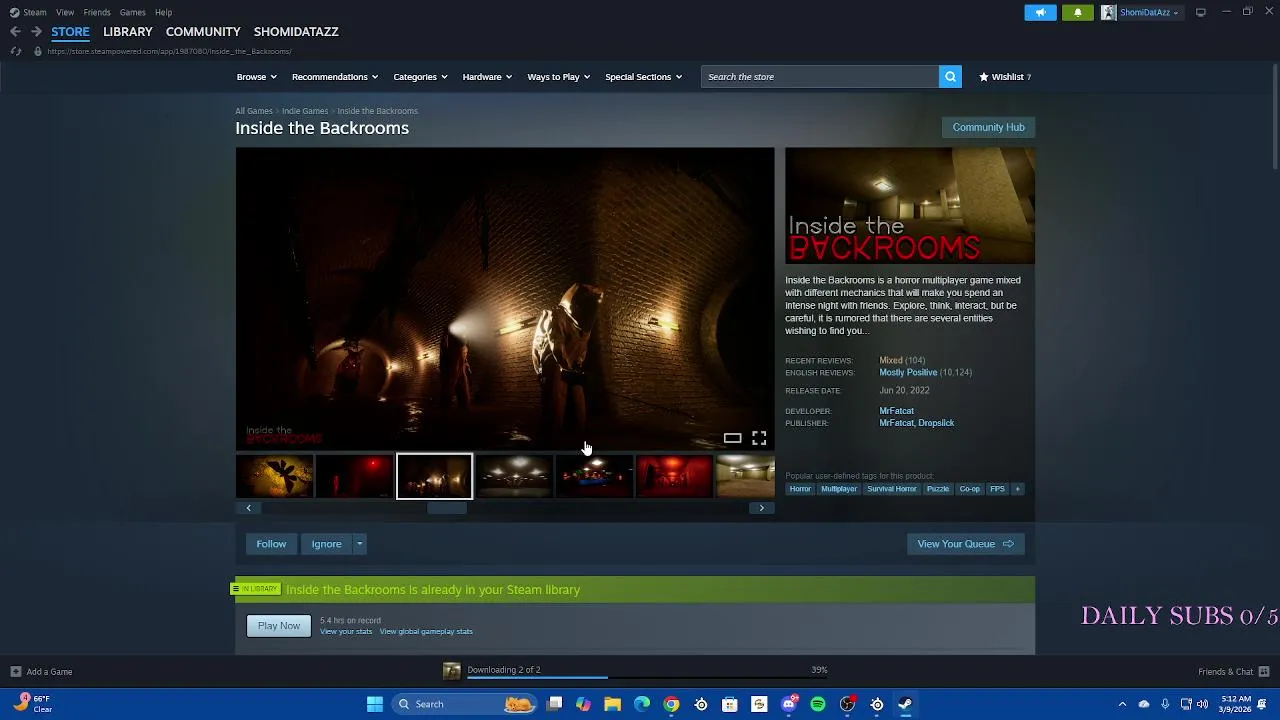Click View Your Queue button
The height and width of the screenshot is (720, 1280).
pyautogui.click(x=965, y=544)
